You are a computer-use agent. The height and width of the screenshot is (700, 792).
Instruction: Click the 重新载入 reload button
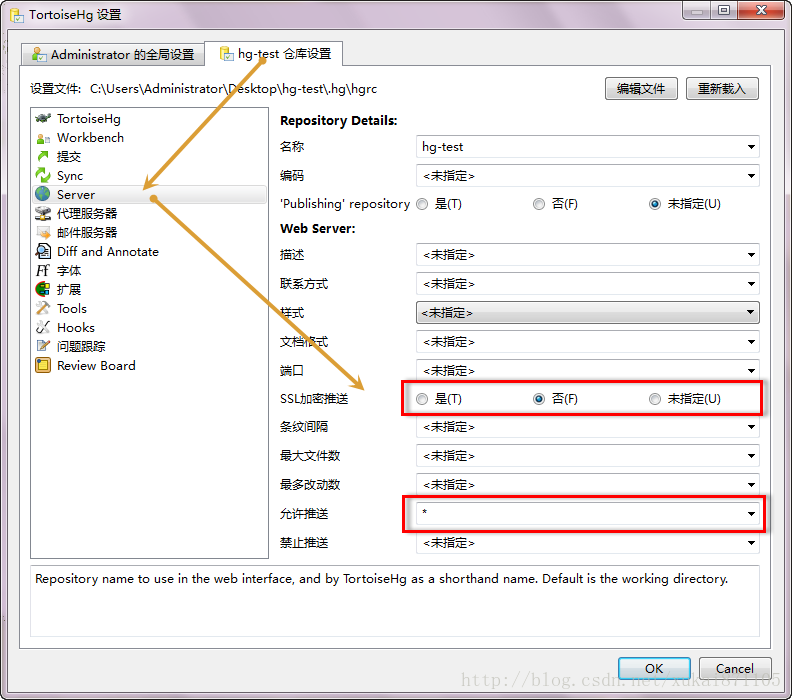click(722, 89)
